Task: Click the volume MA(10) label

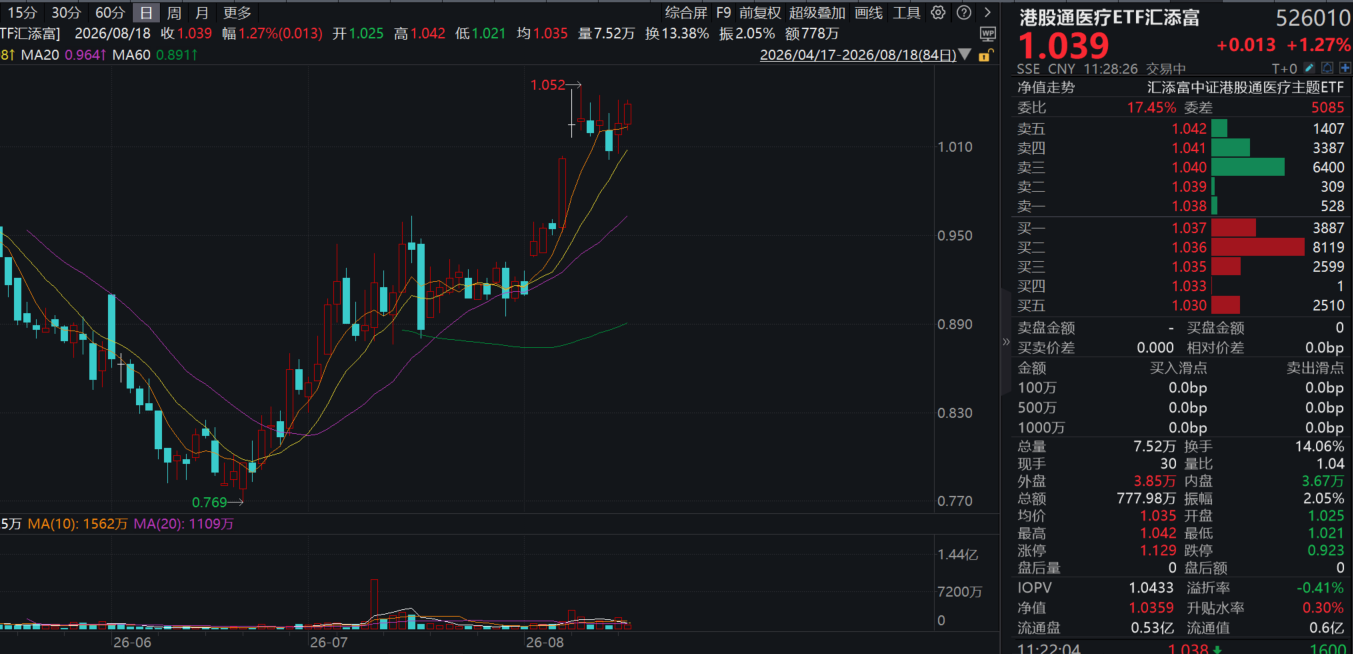Action: pos(78,523)
